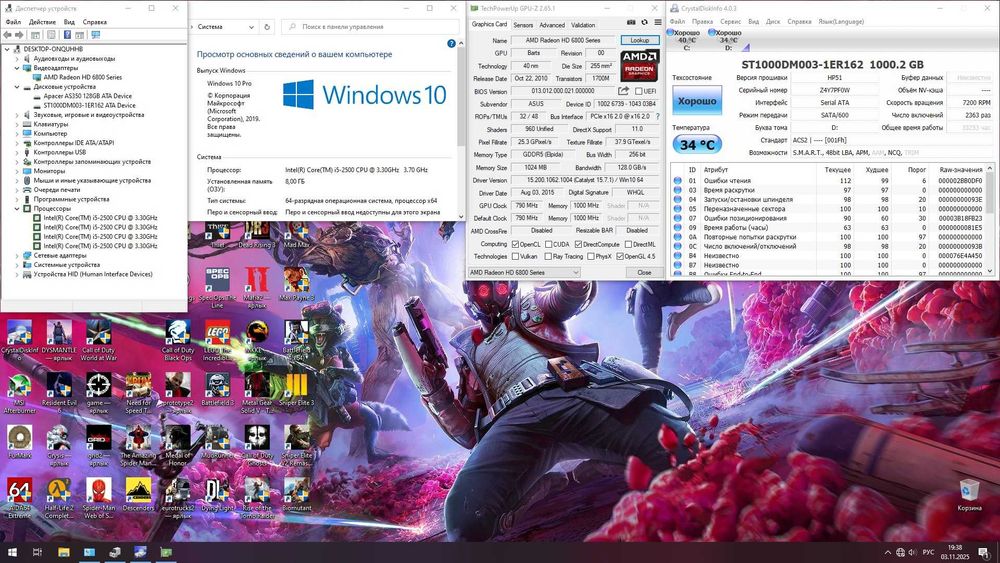Click the GPU-Z refresh icon

point(644,22)
